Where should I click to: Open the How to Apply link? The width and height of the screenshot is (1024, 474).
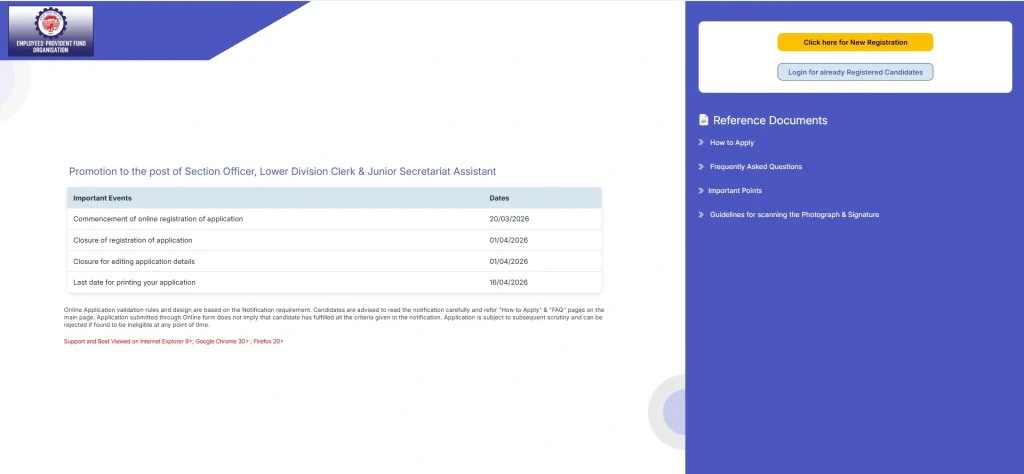(x=732, y=143)
